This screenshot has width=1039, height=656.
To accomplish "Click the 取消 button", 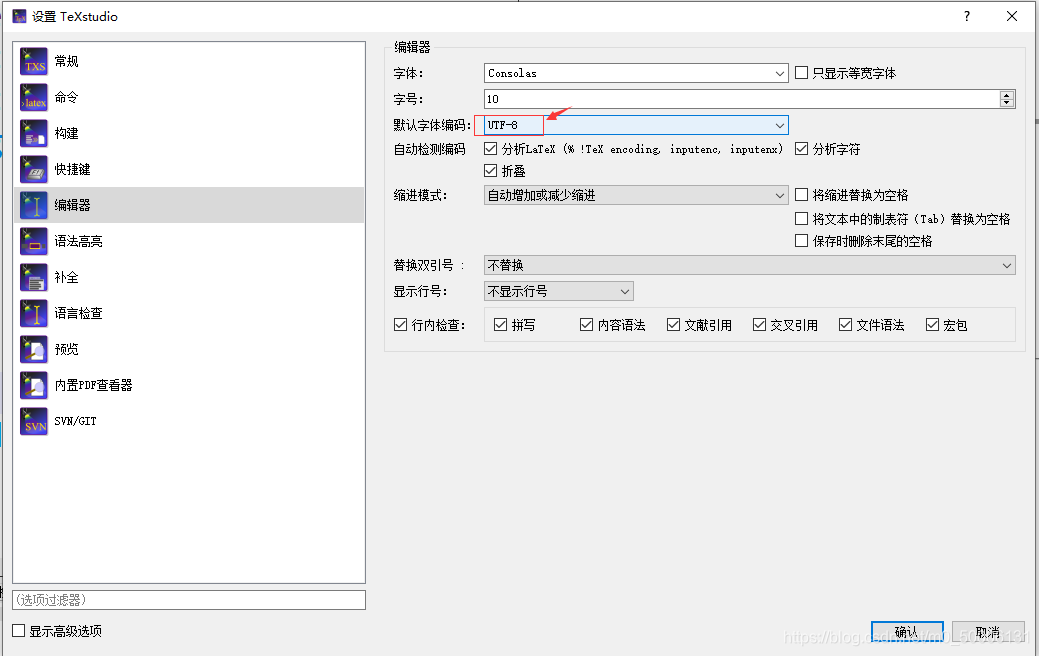I will click(x=988, y=632).
